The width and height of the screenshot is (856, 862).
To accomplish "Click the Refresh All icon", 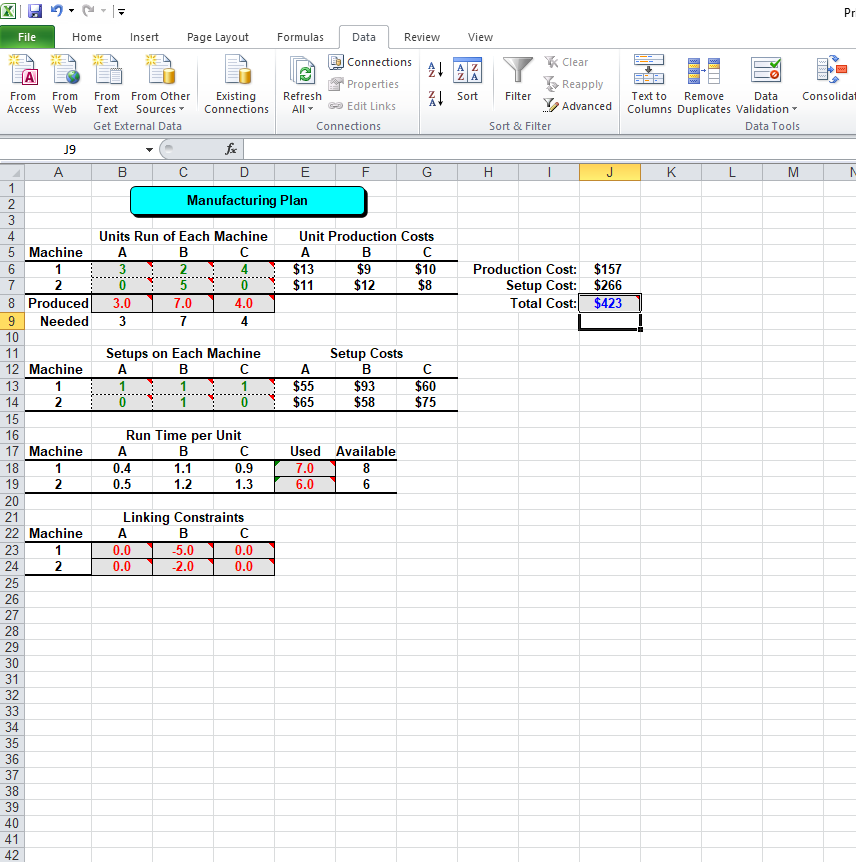I will pos(302,72).
